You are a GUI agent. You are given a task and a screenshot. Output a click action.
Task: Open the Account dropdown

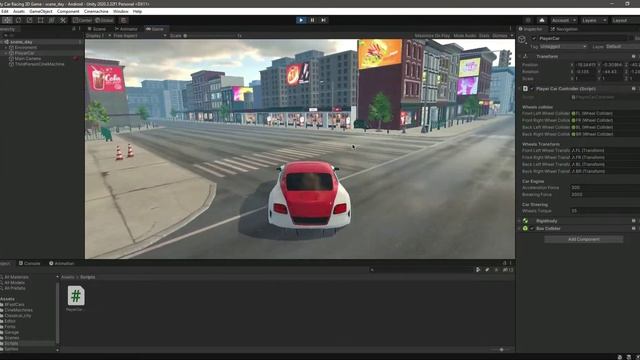563,20
